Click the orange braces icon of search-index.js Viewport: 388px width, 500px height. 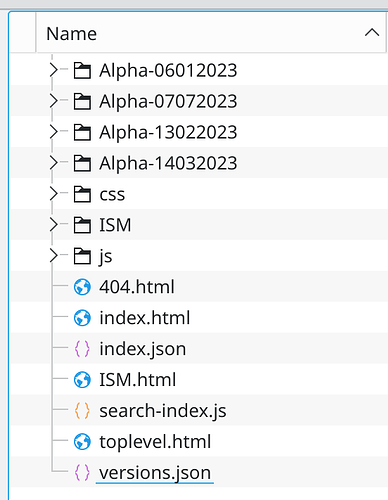[82, 411]
